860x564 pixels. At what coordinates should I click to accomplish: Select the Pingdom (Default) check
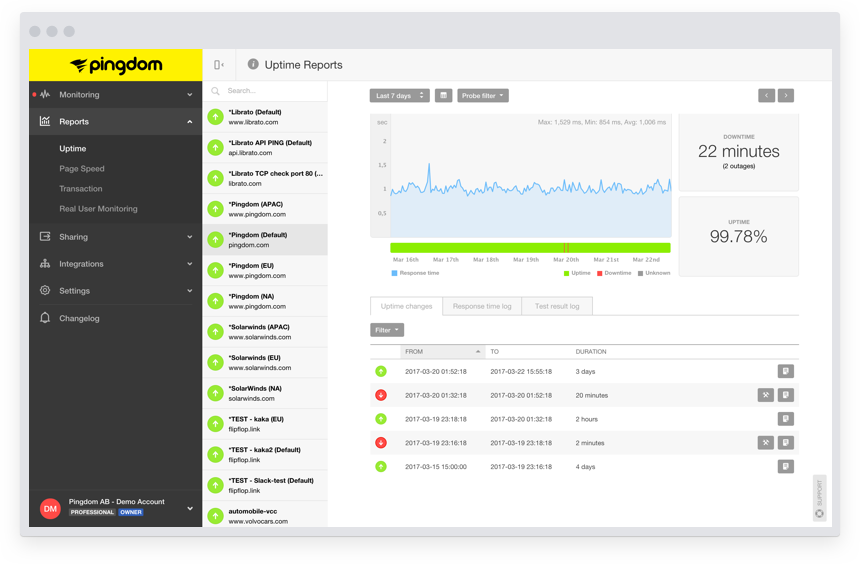[x=265, y=240]
